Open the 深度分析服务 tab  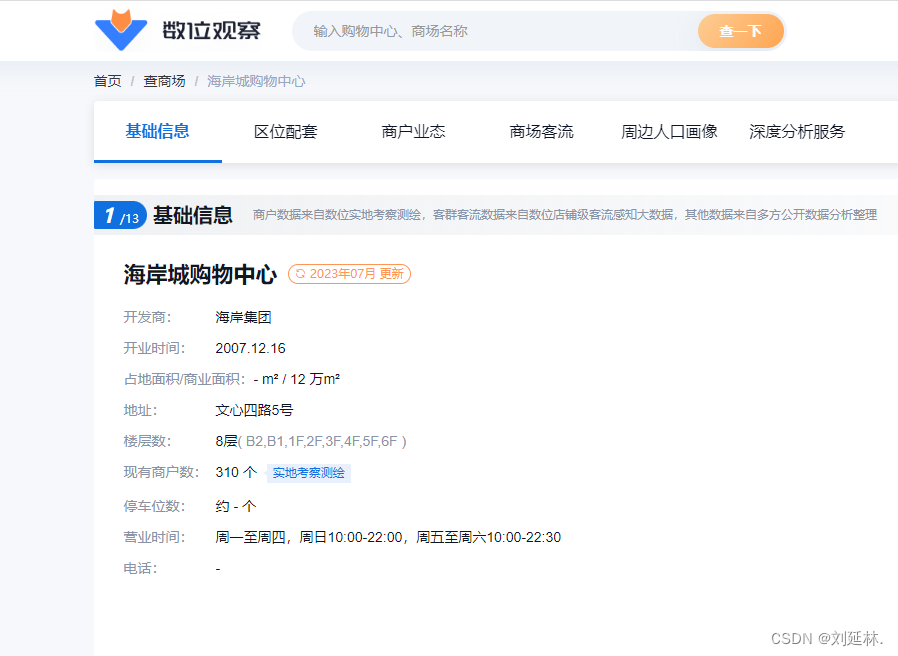click(797, 132)
